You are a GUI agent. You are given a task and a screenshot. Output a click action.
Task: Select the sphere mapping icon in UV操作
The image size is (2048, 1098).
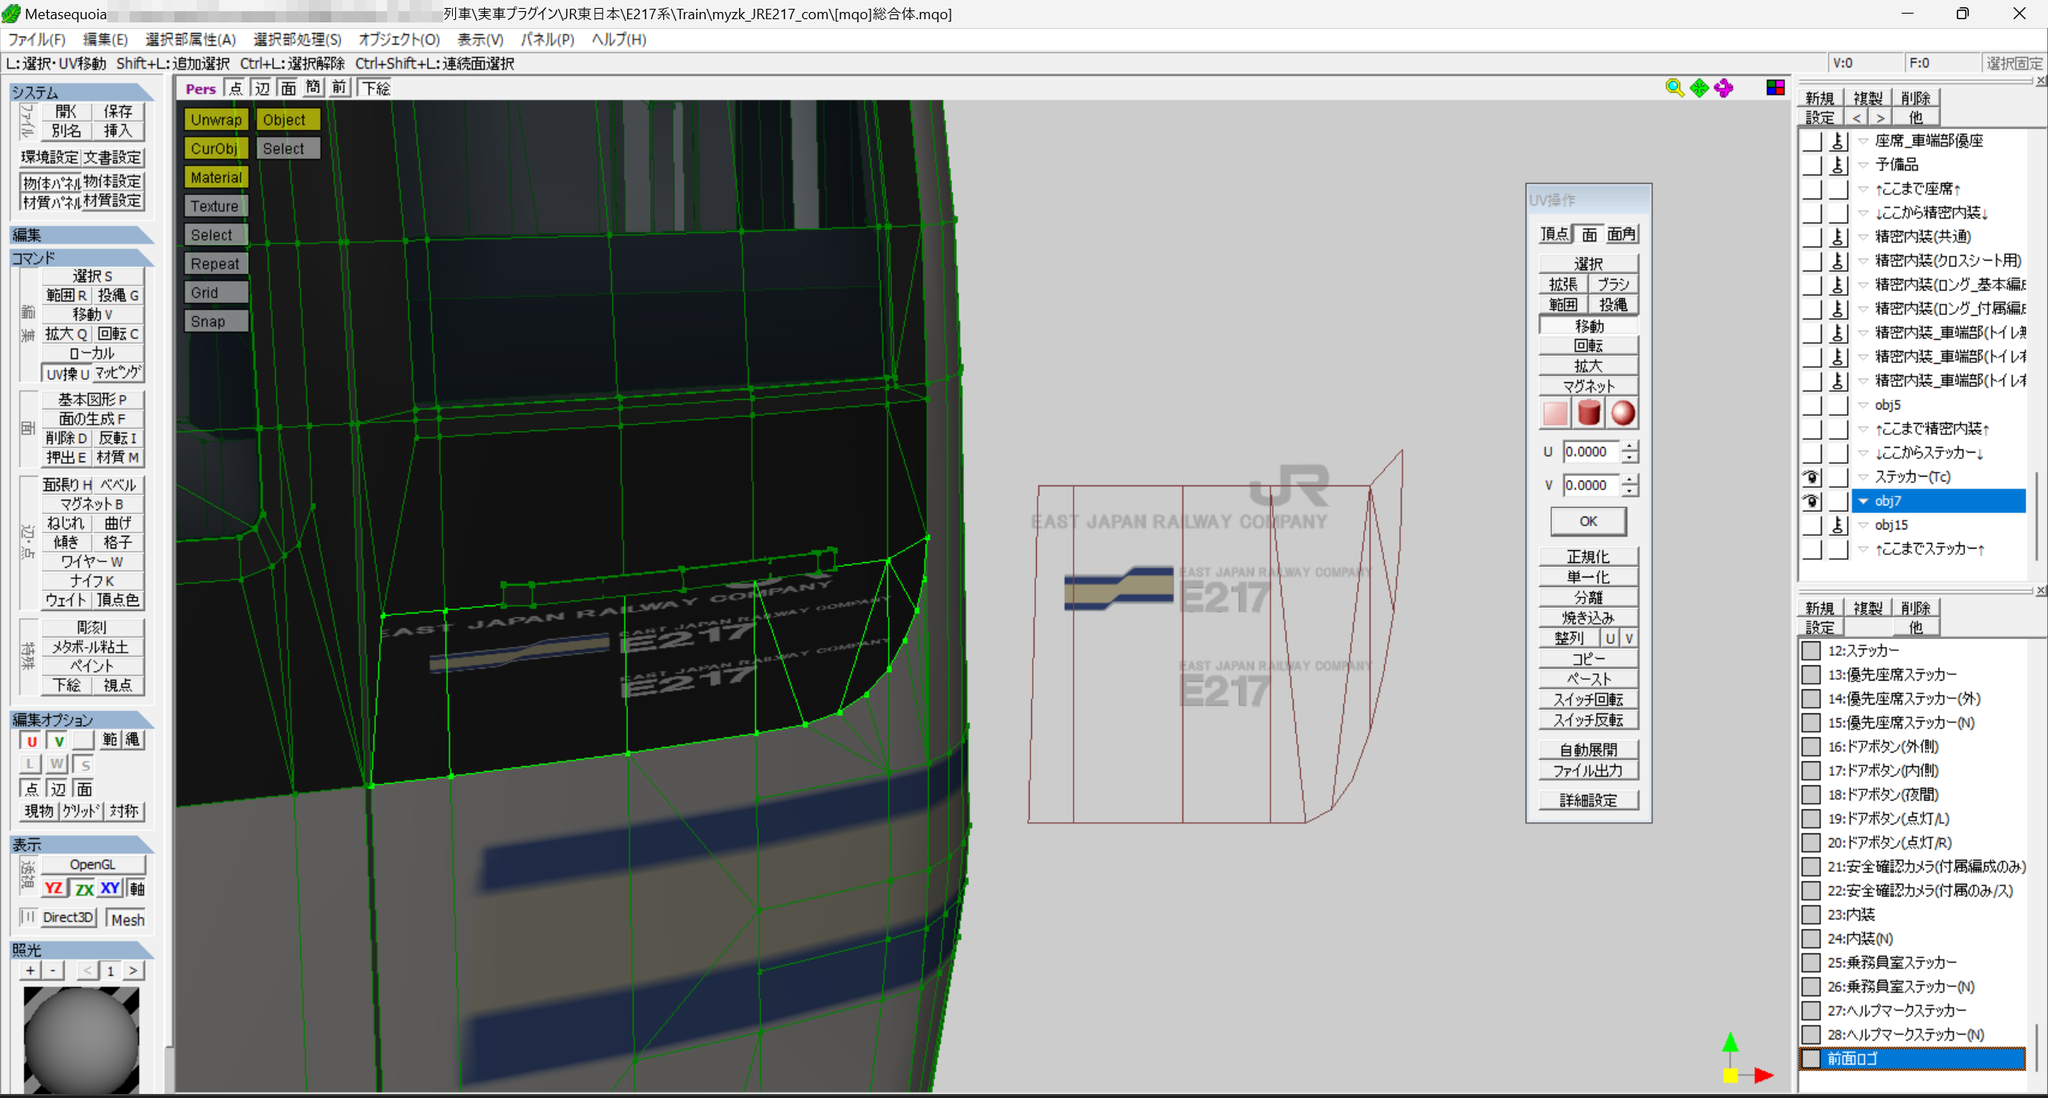pyautogui.click(x=1623, y=413)
